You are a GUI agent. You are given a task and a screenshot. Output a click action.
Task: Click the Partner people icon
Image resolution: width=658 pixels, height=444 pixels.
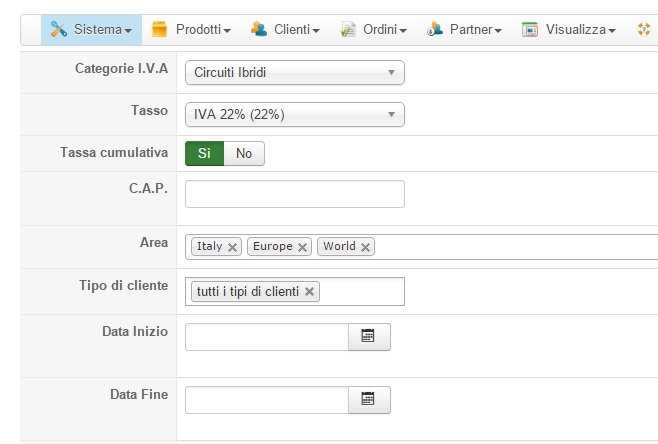pos(434,30)
